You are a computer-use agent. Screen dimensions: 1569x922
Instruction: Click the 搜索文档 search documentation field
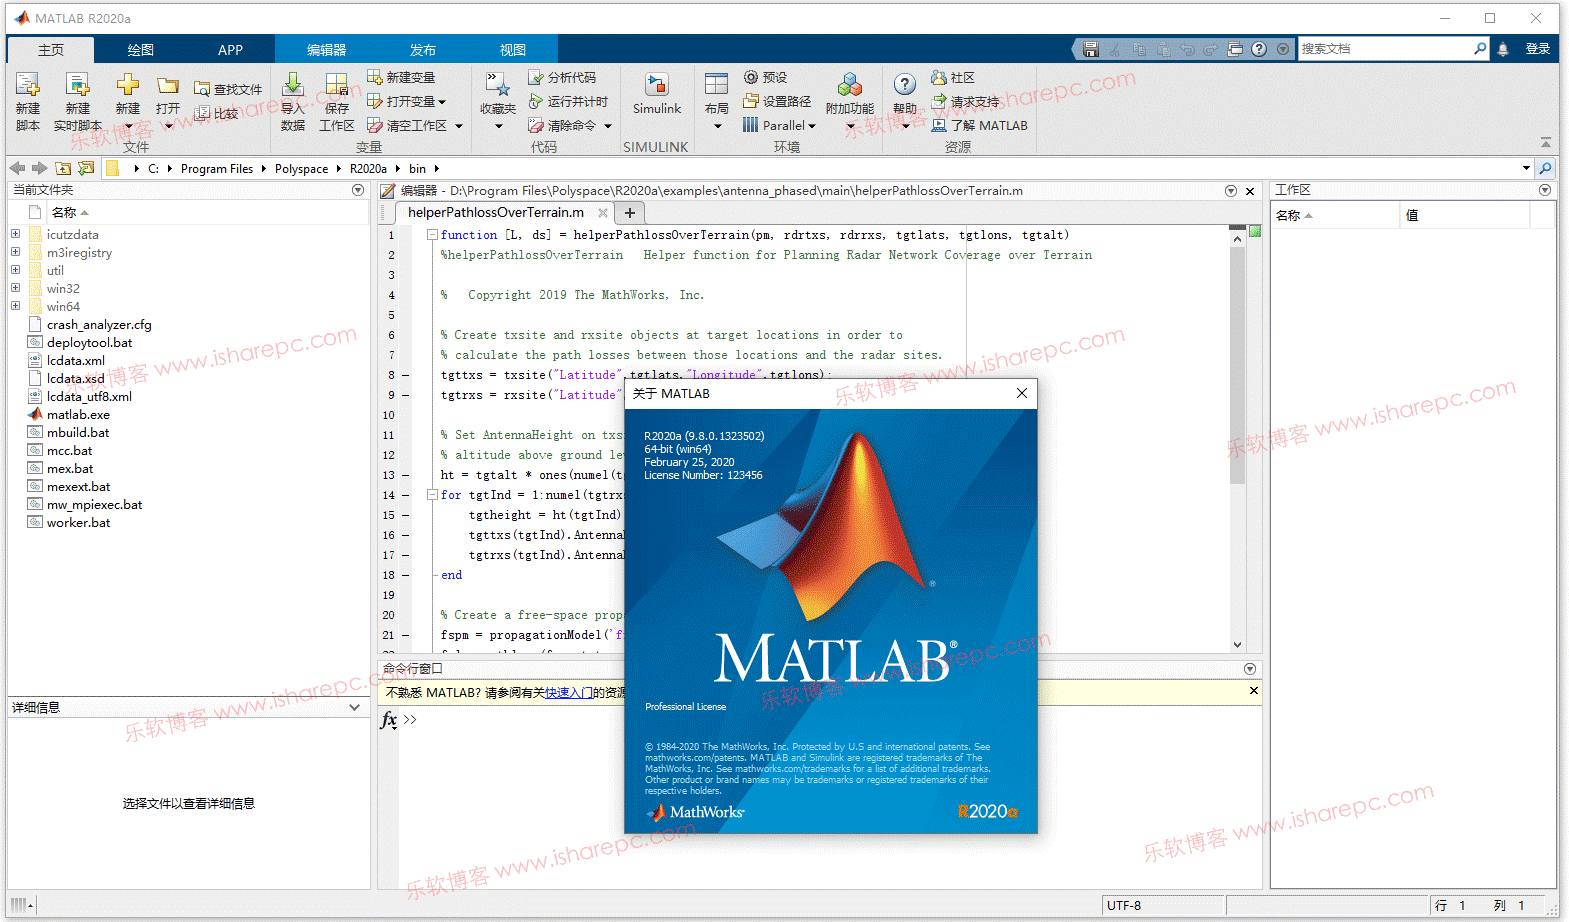(1384, 49)
